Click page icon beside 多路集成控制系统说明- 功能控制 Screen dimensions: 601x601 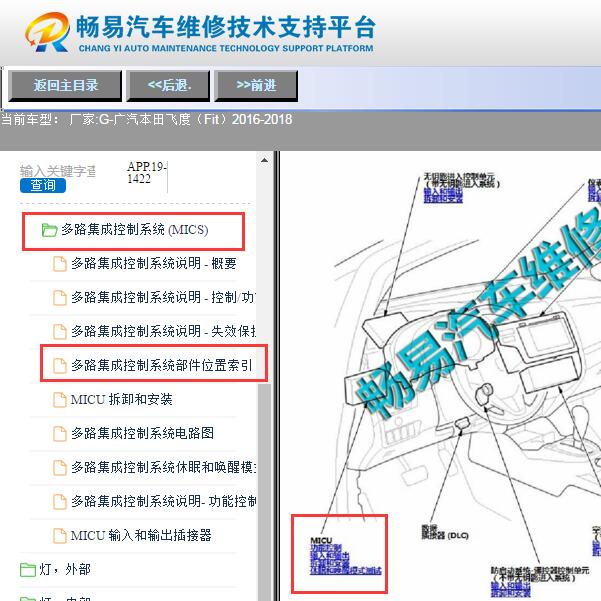(59, 501)
